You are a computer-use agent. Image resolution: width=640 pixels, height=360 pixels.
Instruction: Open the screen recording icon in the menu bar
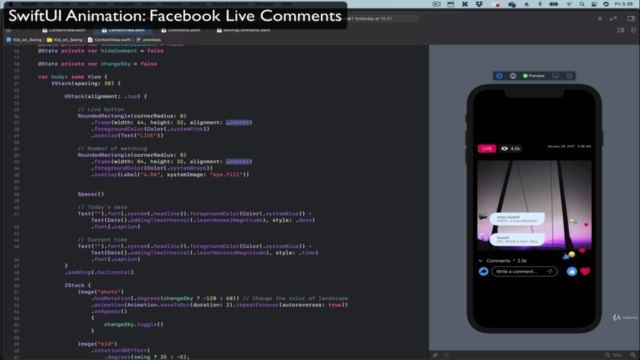click(x=436, y=4)
